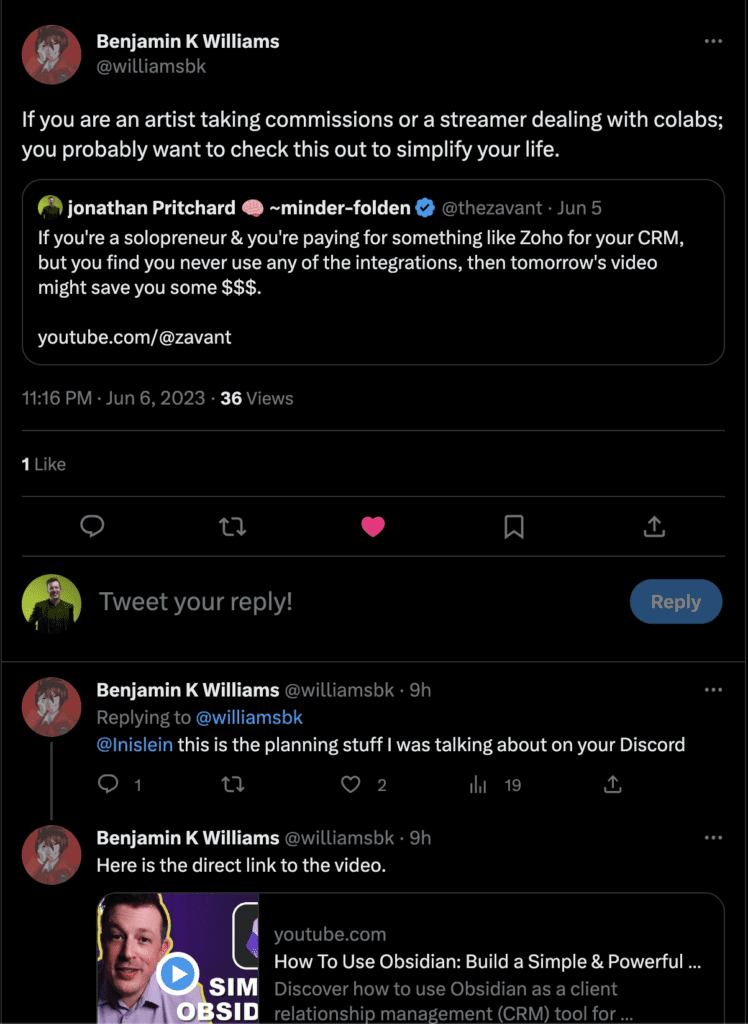Open more options on the @Inislein reply

point(713,690)
